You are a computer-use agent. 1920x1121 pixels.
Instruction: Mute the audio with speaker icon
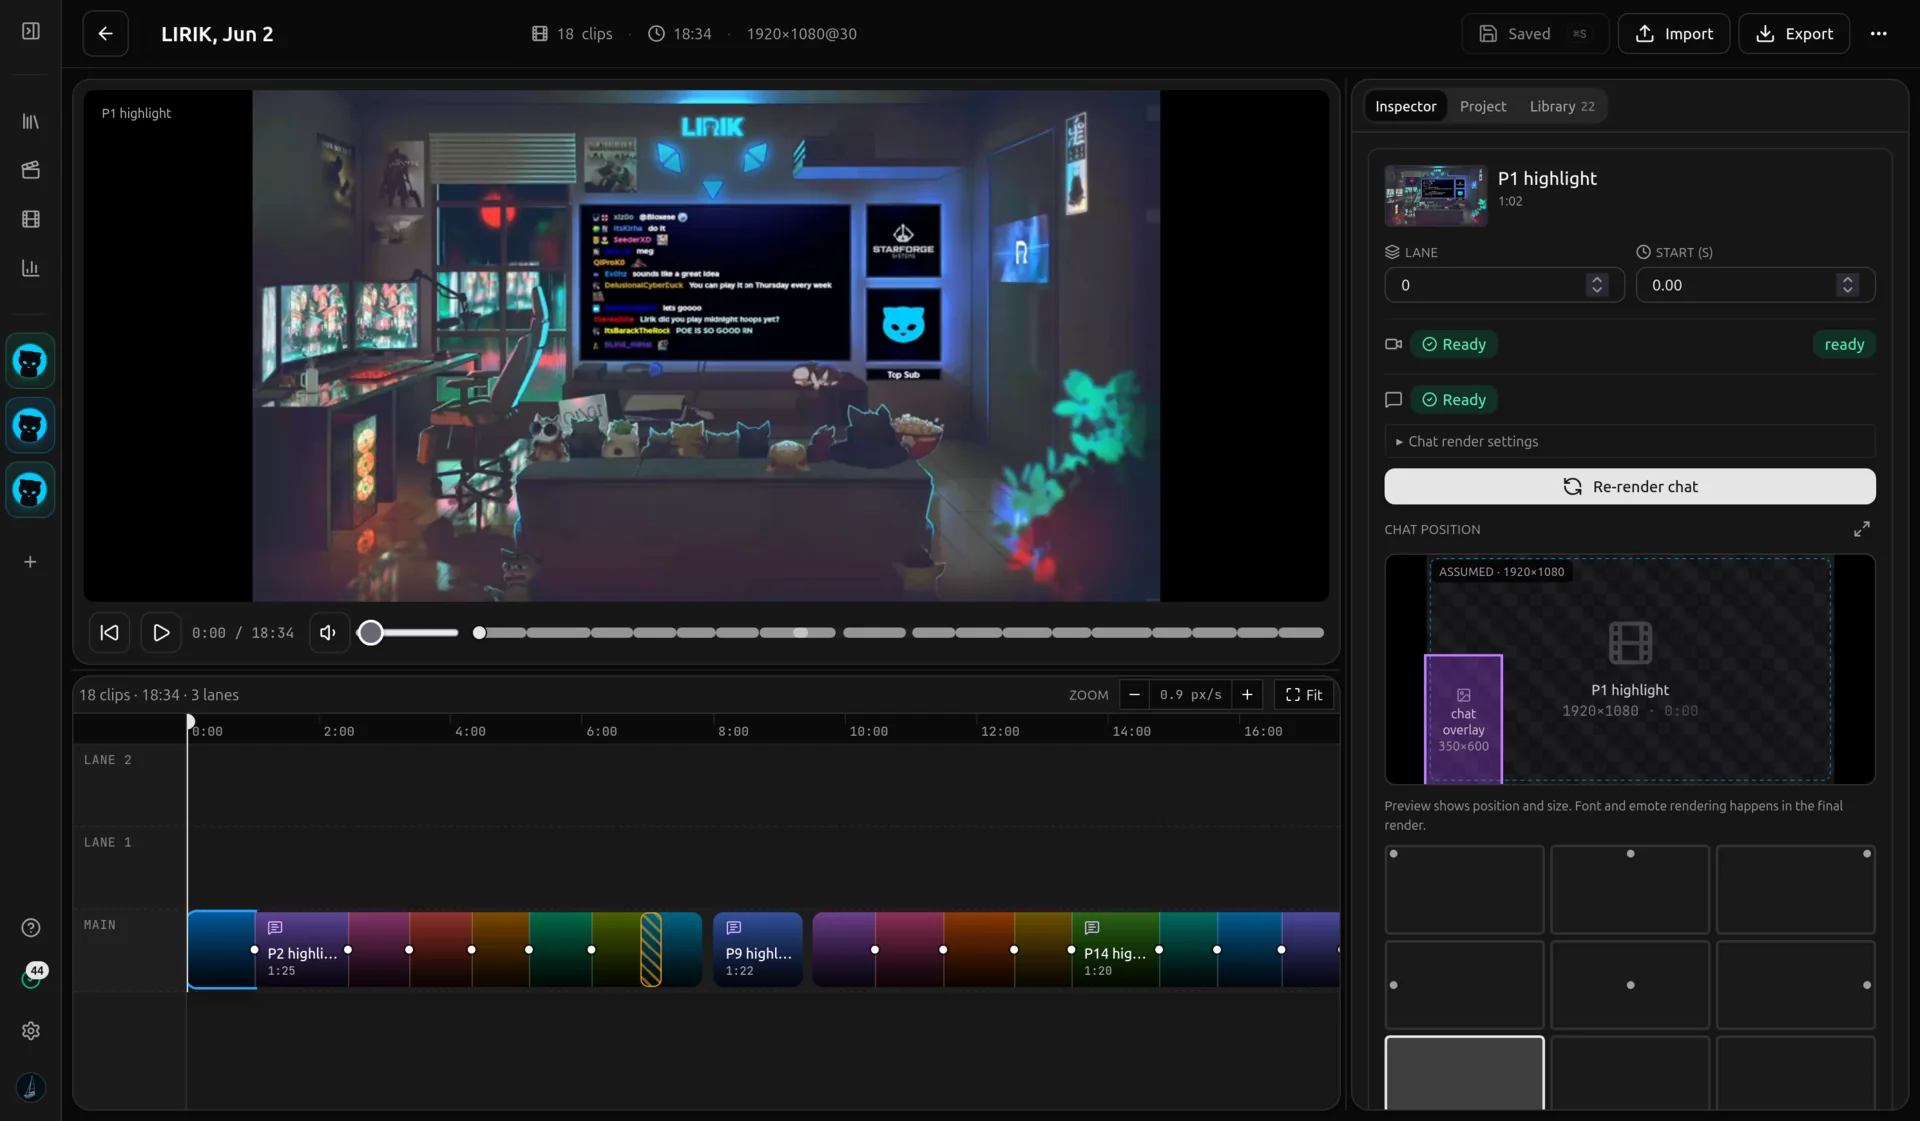click(x=328, y=633)
